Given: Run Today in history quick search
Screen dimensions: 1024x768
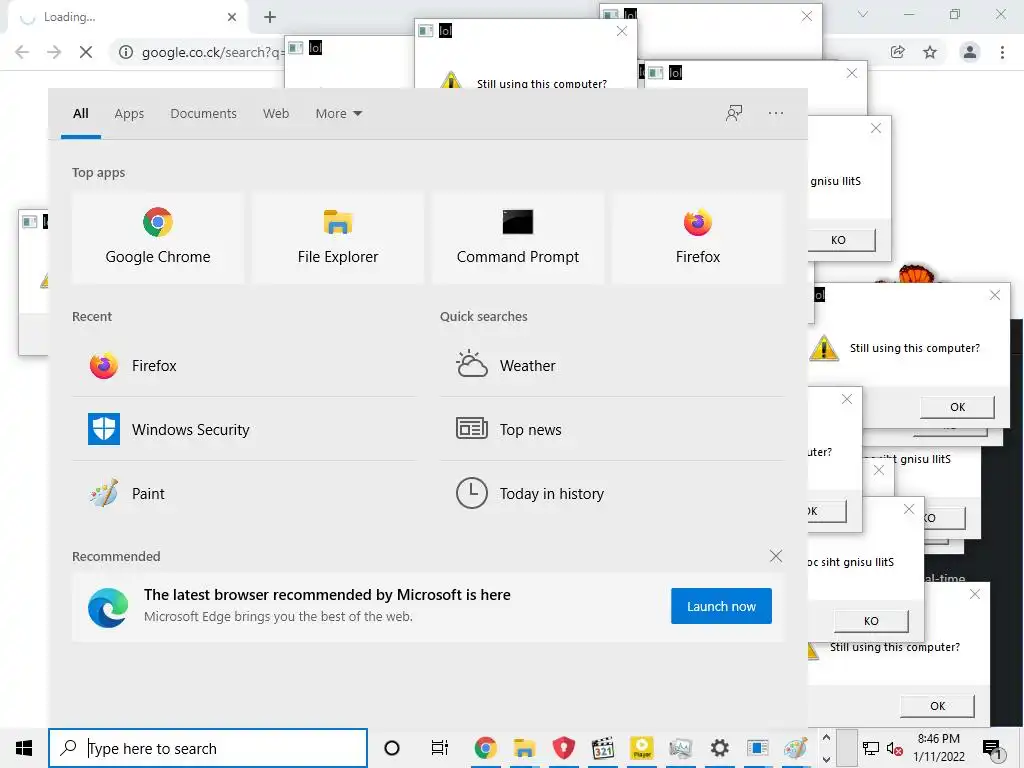Looking at the screenshot, I should [x=612, y=494].
